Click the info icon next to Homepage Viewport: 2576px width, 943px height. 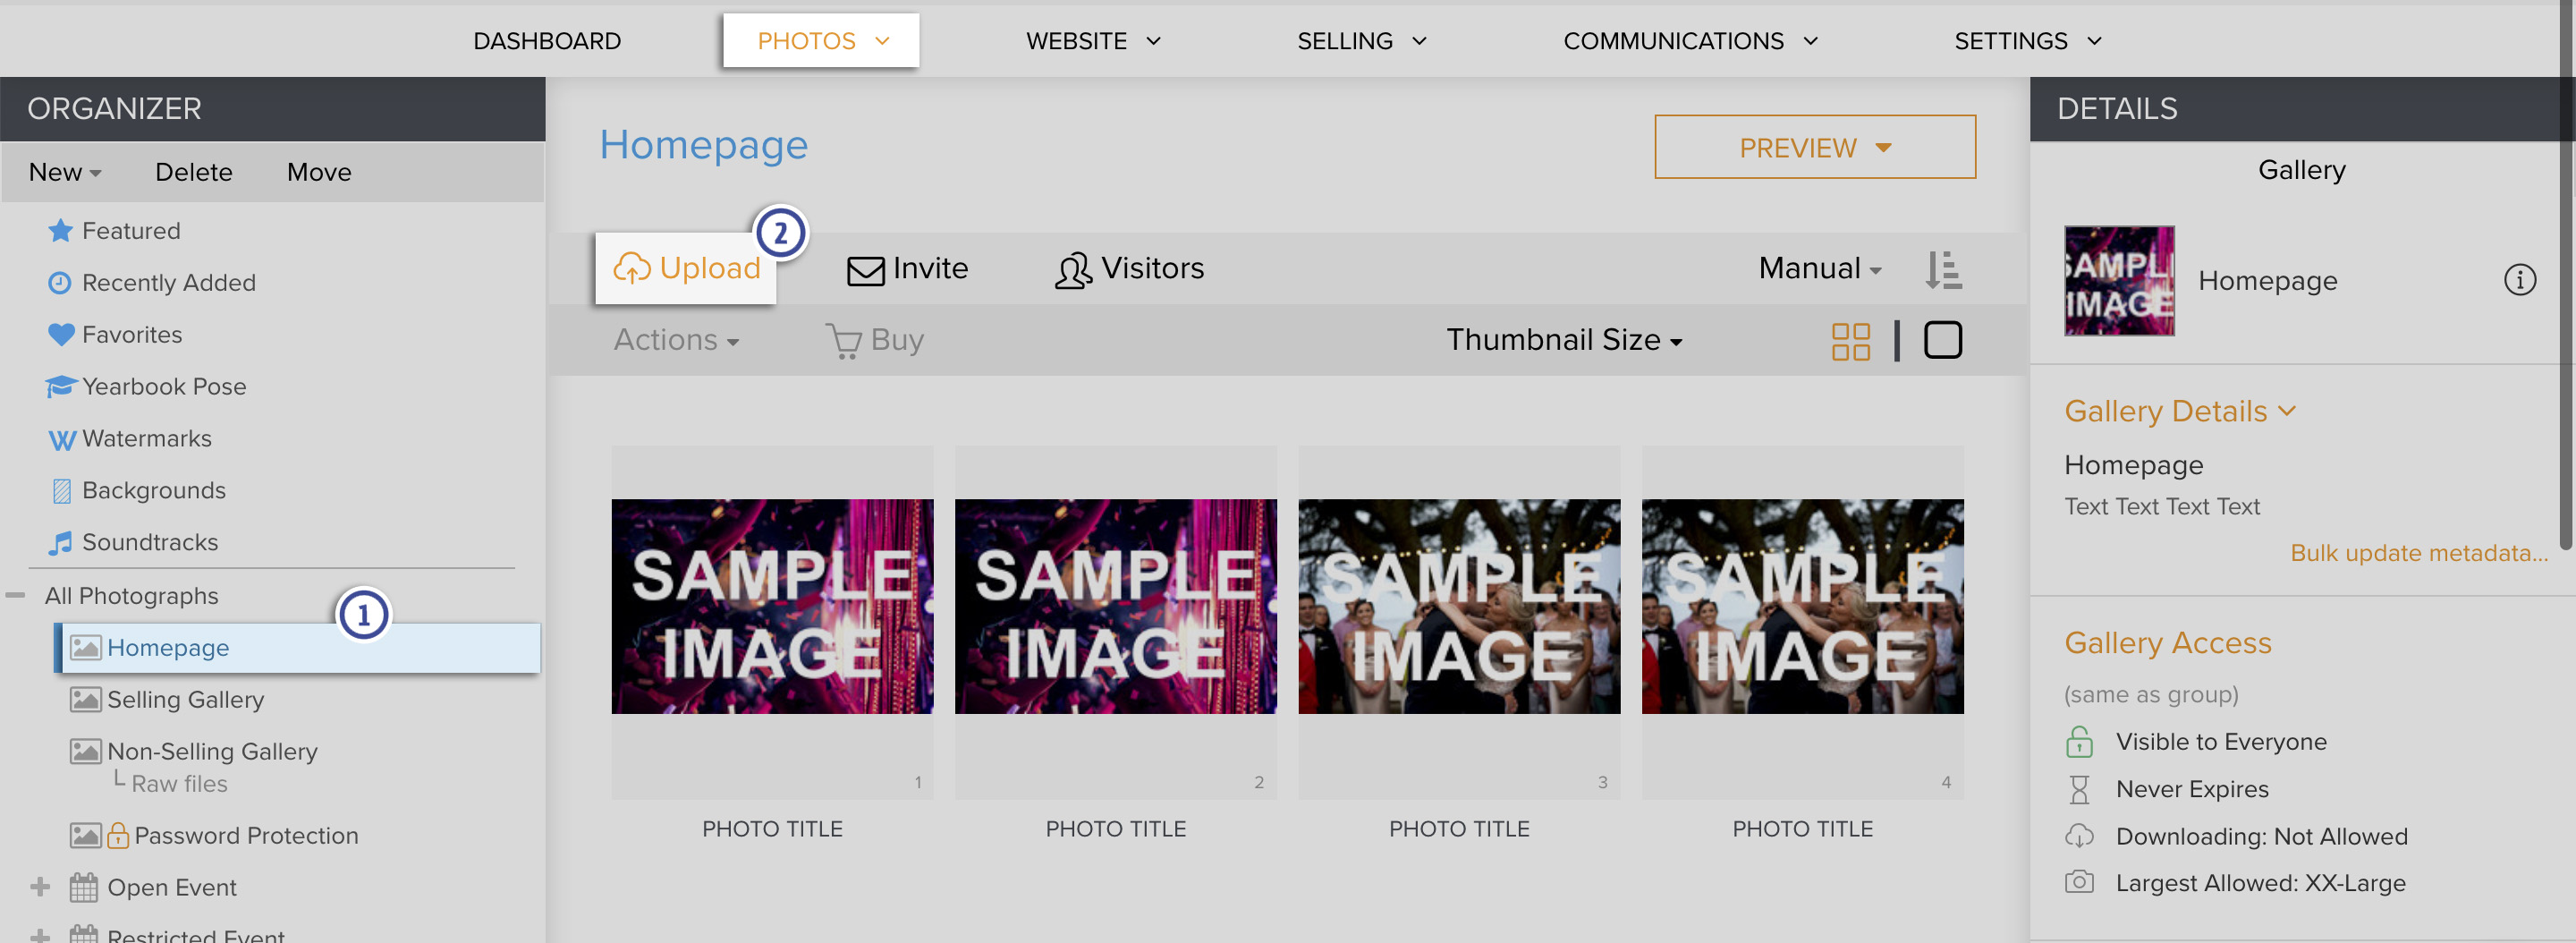(2519, 280)
